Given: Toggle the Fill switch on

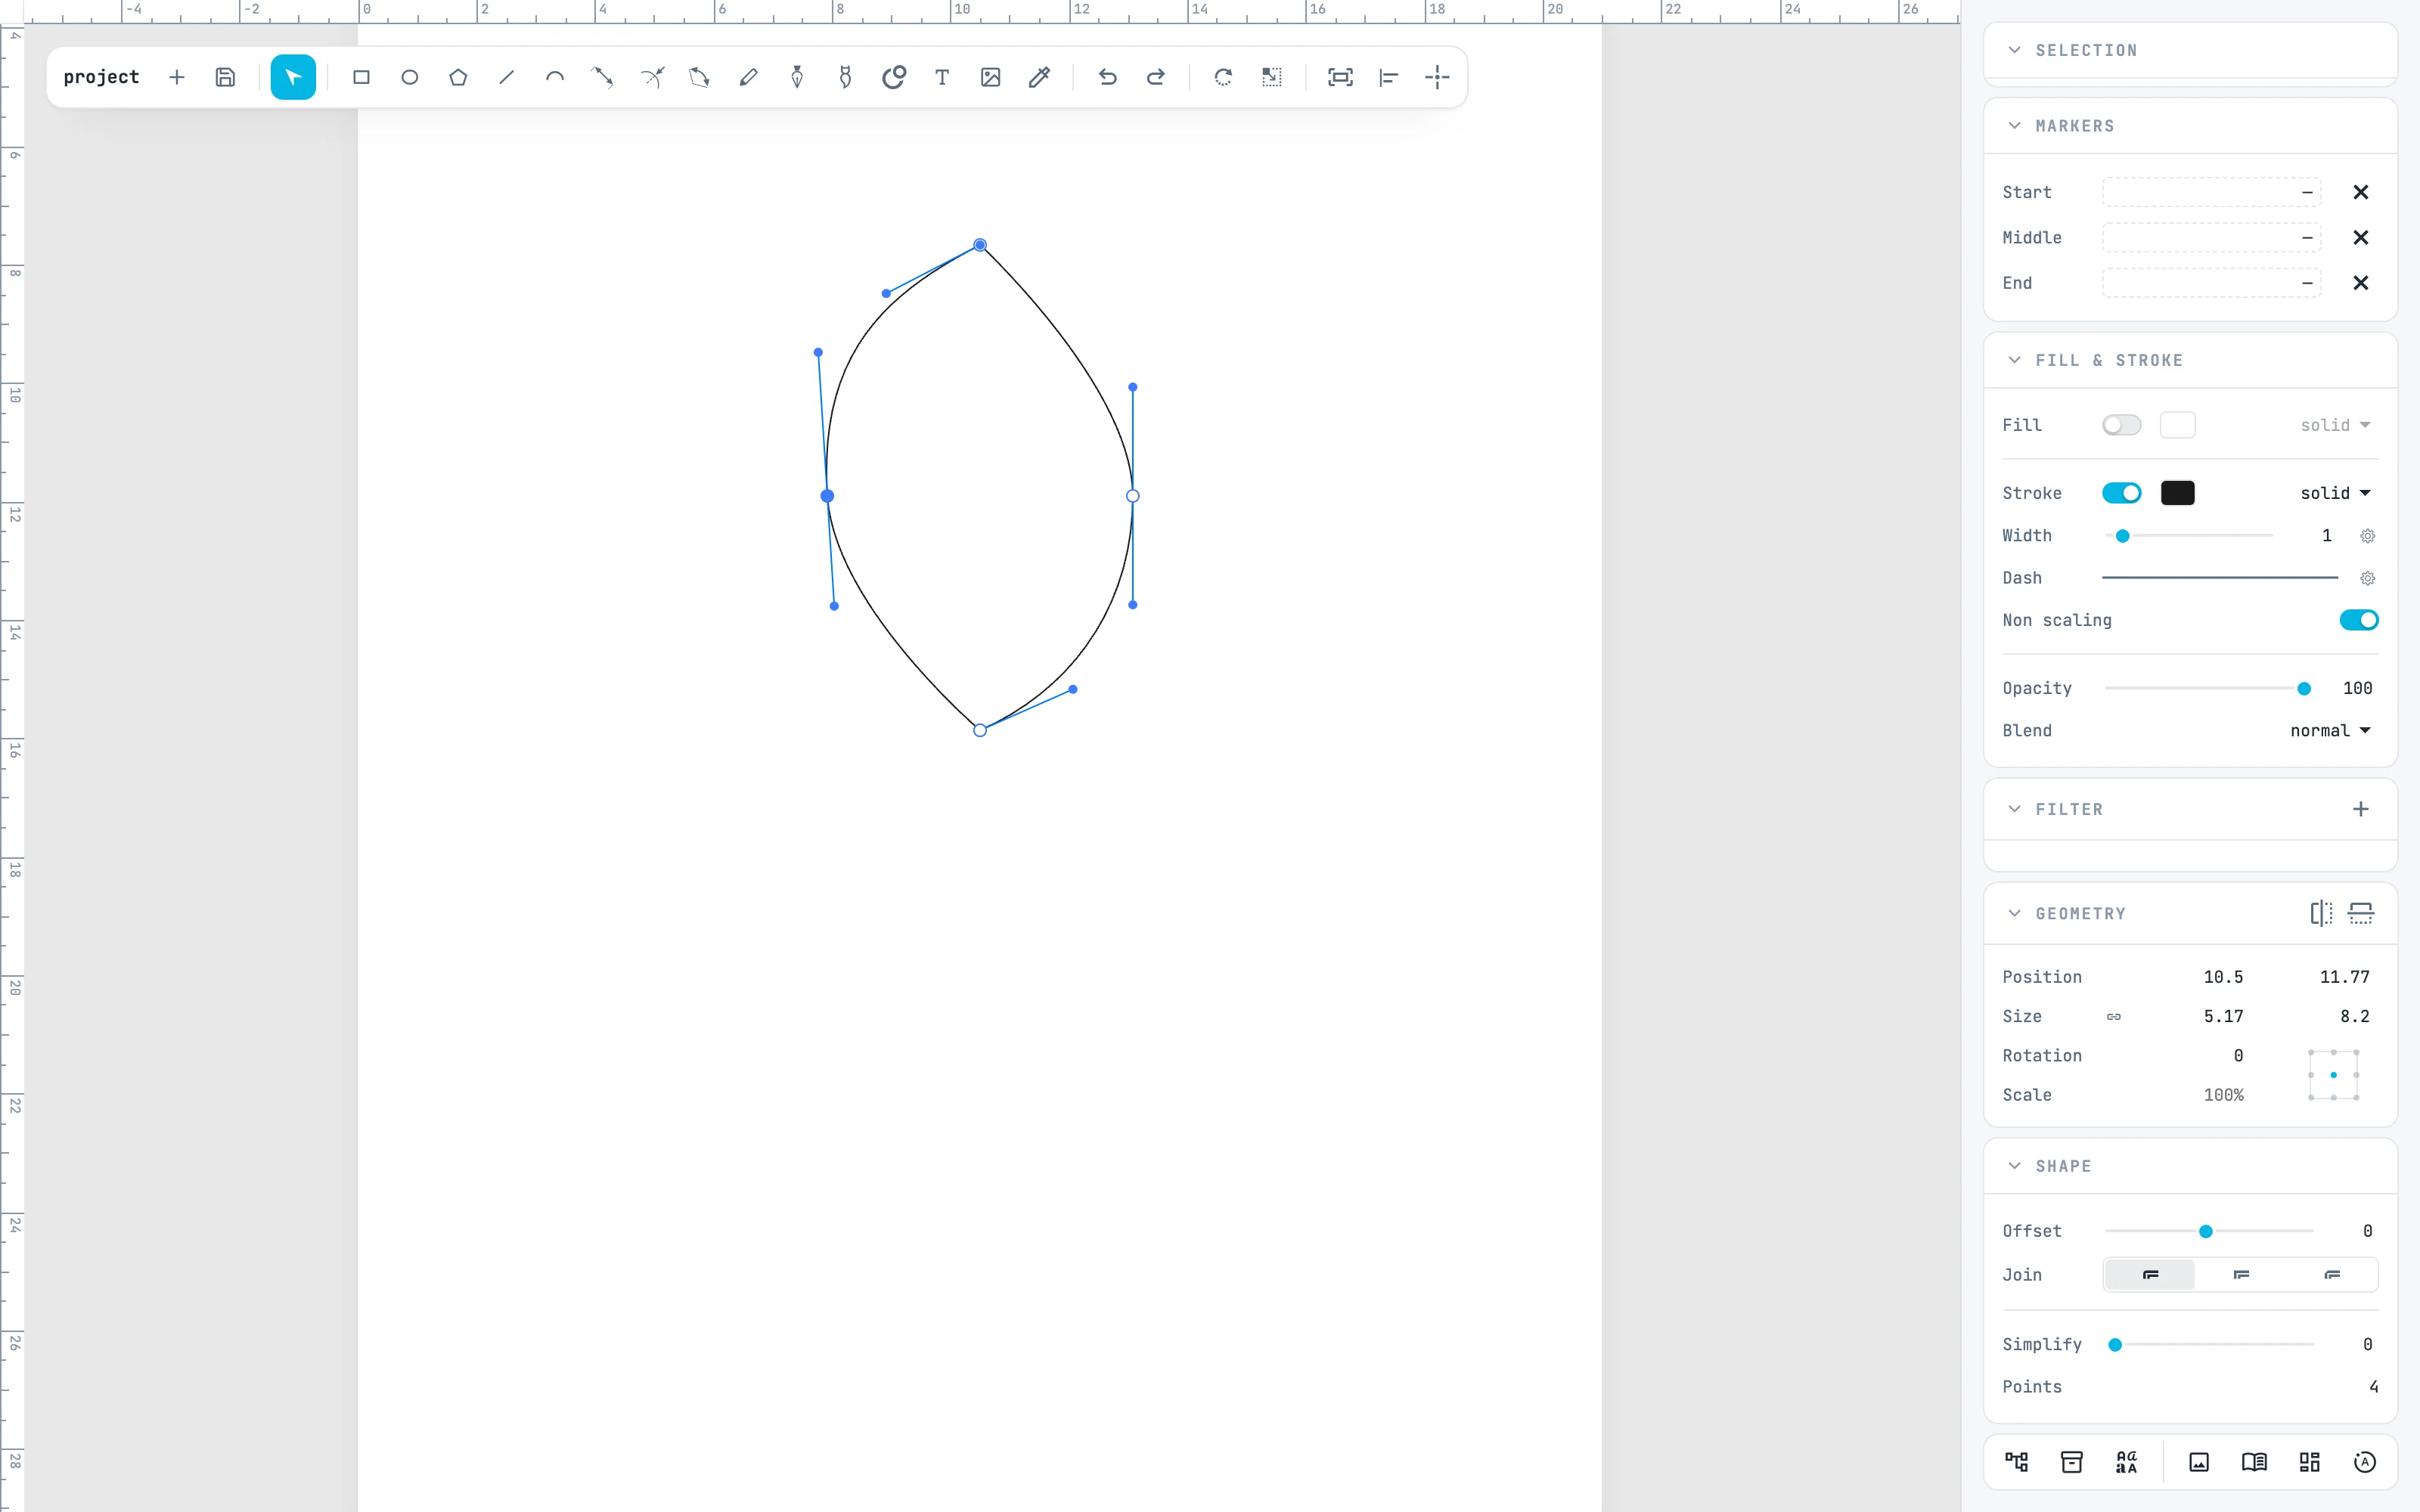Looking at the screenshot, I should [x=2121, y=425].
